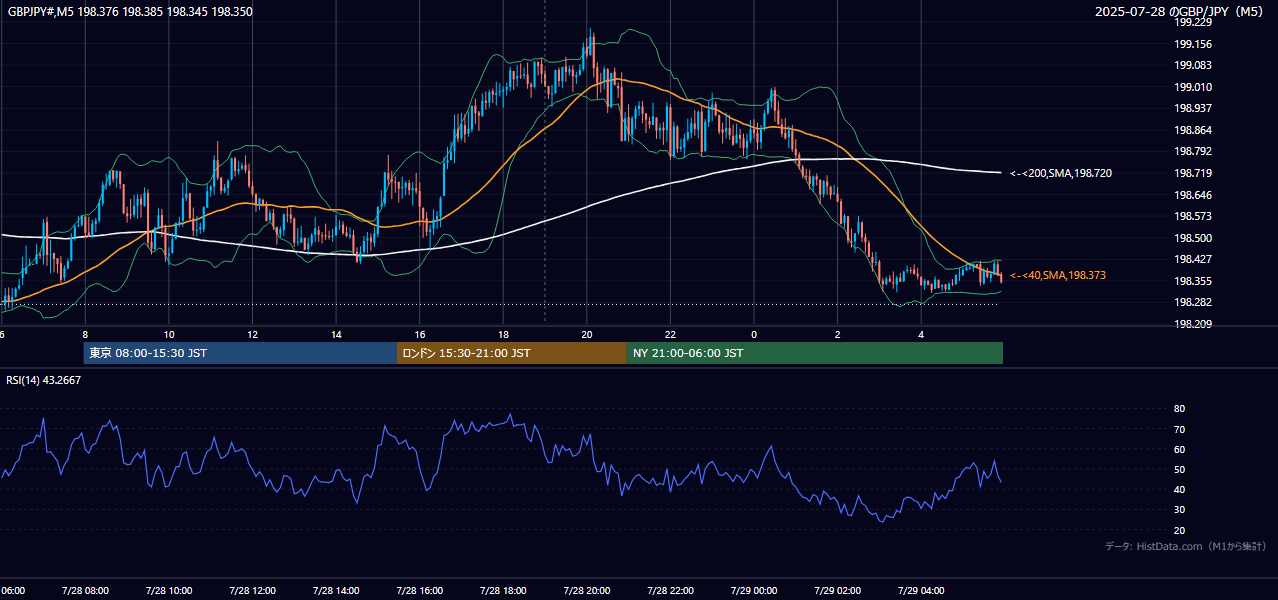This screenshot has height=600, width=1278.
Task: Click RSI scale level 60
Action: 1180,449
